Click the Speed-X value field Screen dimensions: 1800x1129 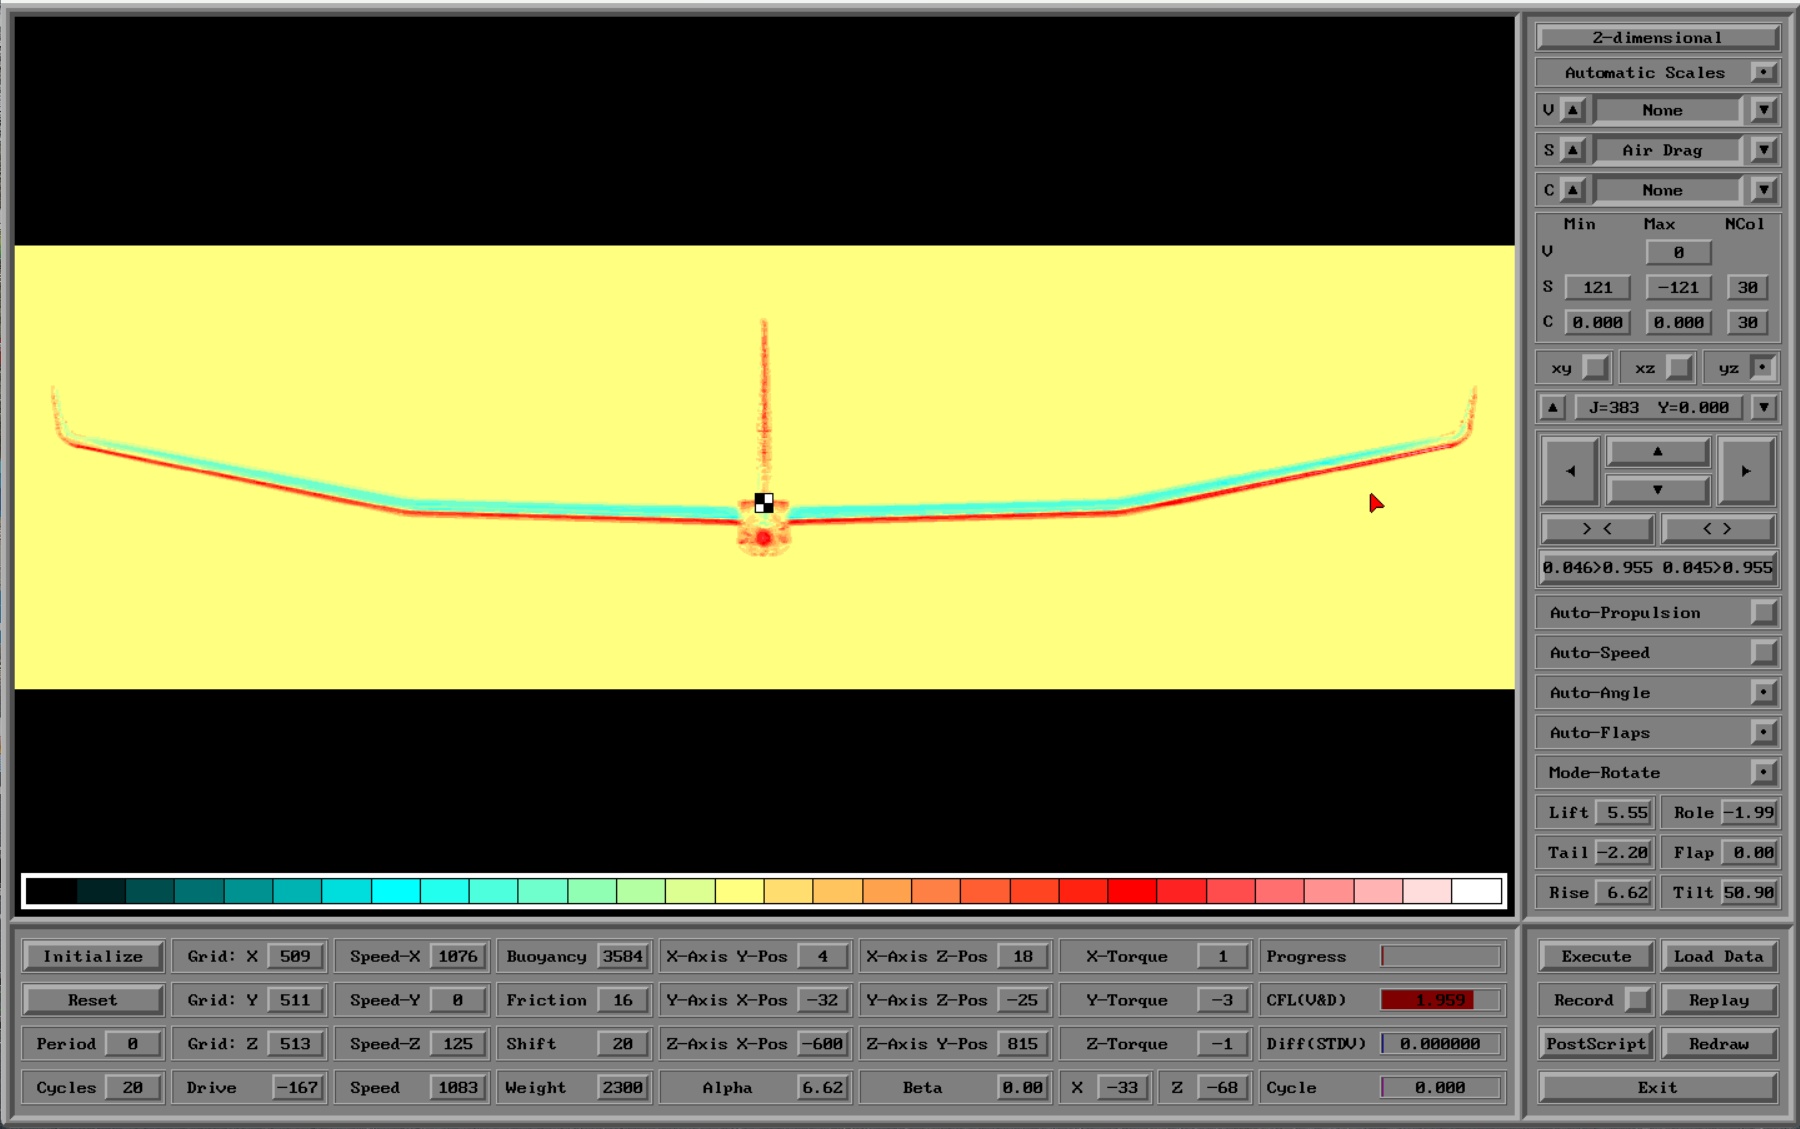[458, 956]
